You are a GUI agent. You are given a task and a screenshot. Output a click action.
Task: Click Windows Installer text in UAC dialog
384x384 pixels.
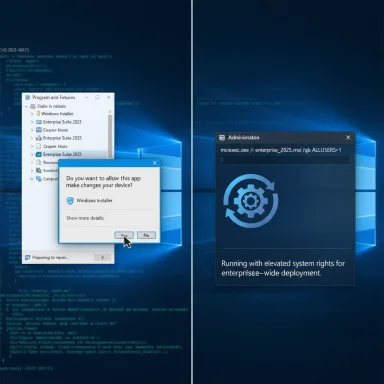coord(94,201)
